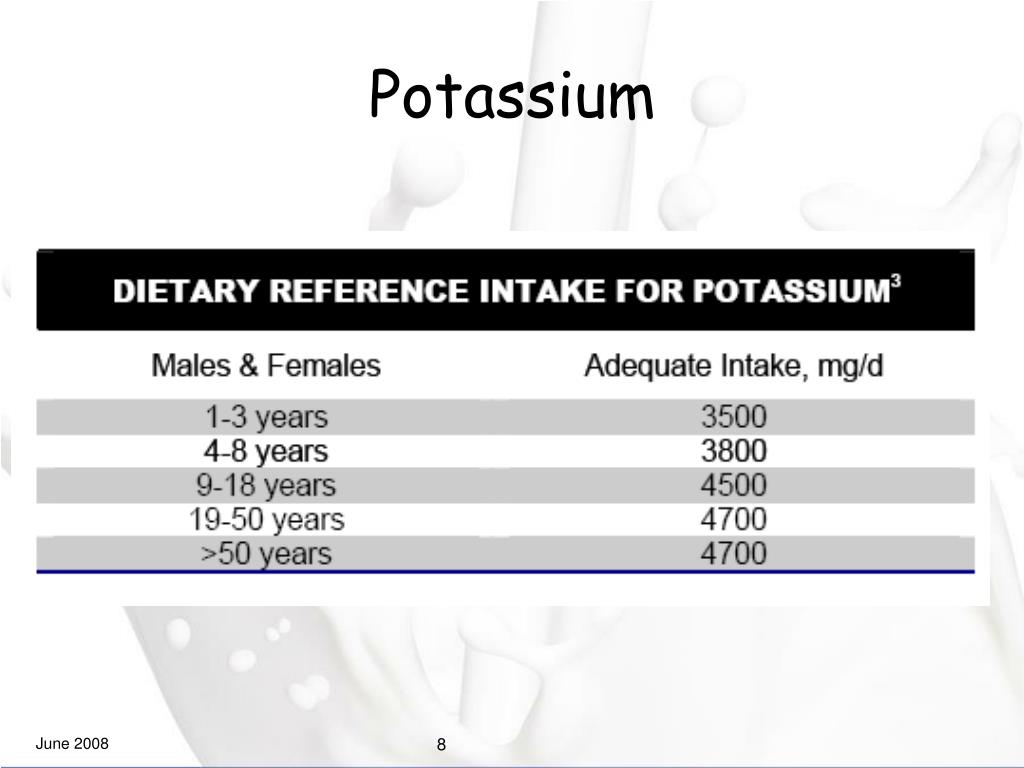
Task: Click the slide title "Potassium"
Action: [511, 95]
